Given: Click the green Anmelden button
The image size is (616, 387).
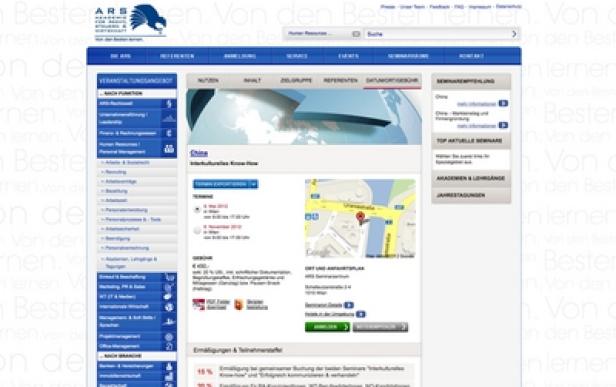Looking at the screenshot, I should point(327,327).
